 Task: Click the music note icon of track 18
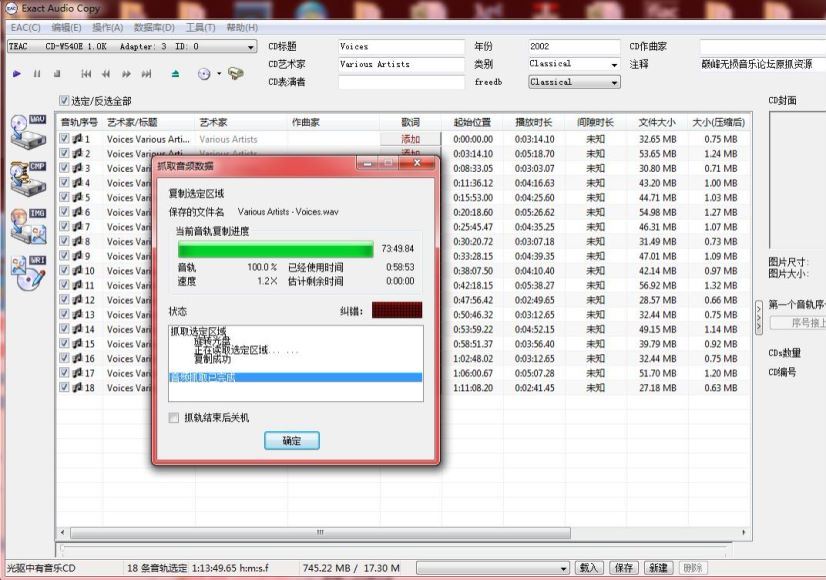tap(77, 387)
